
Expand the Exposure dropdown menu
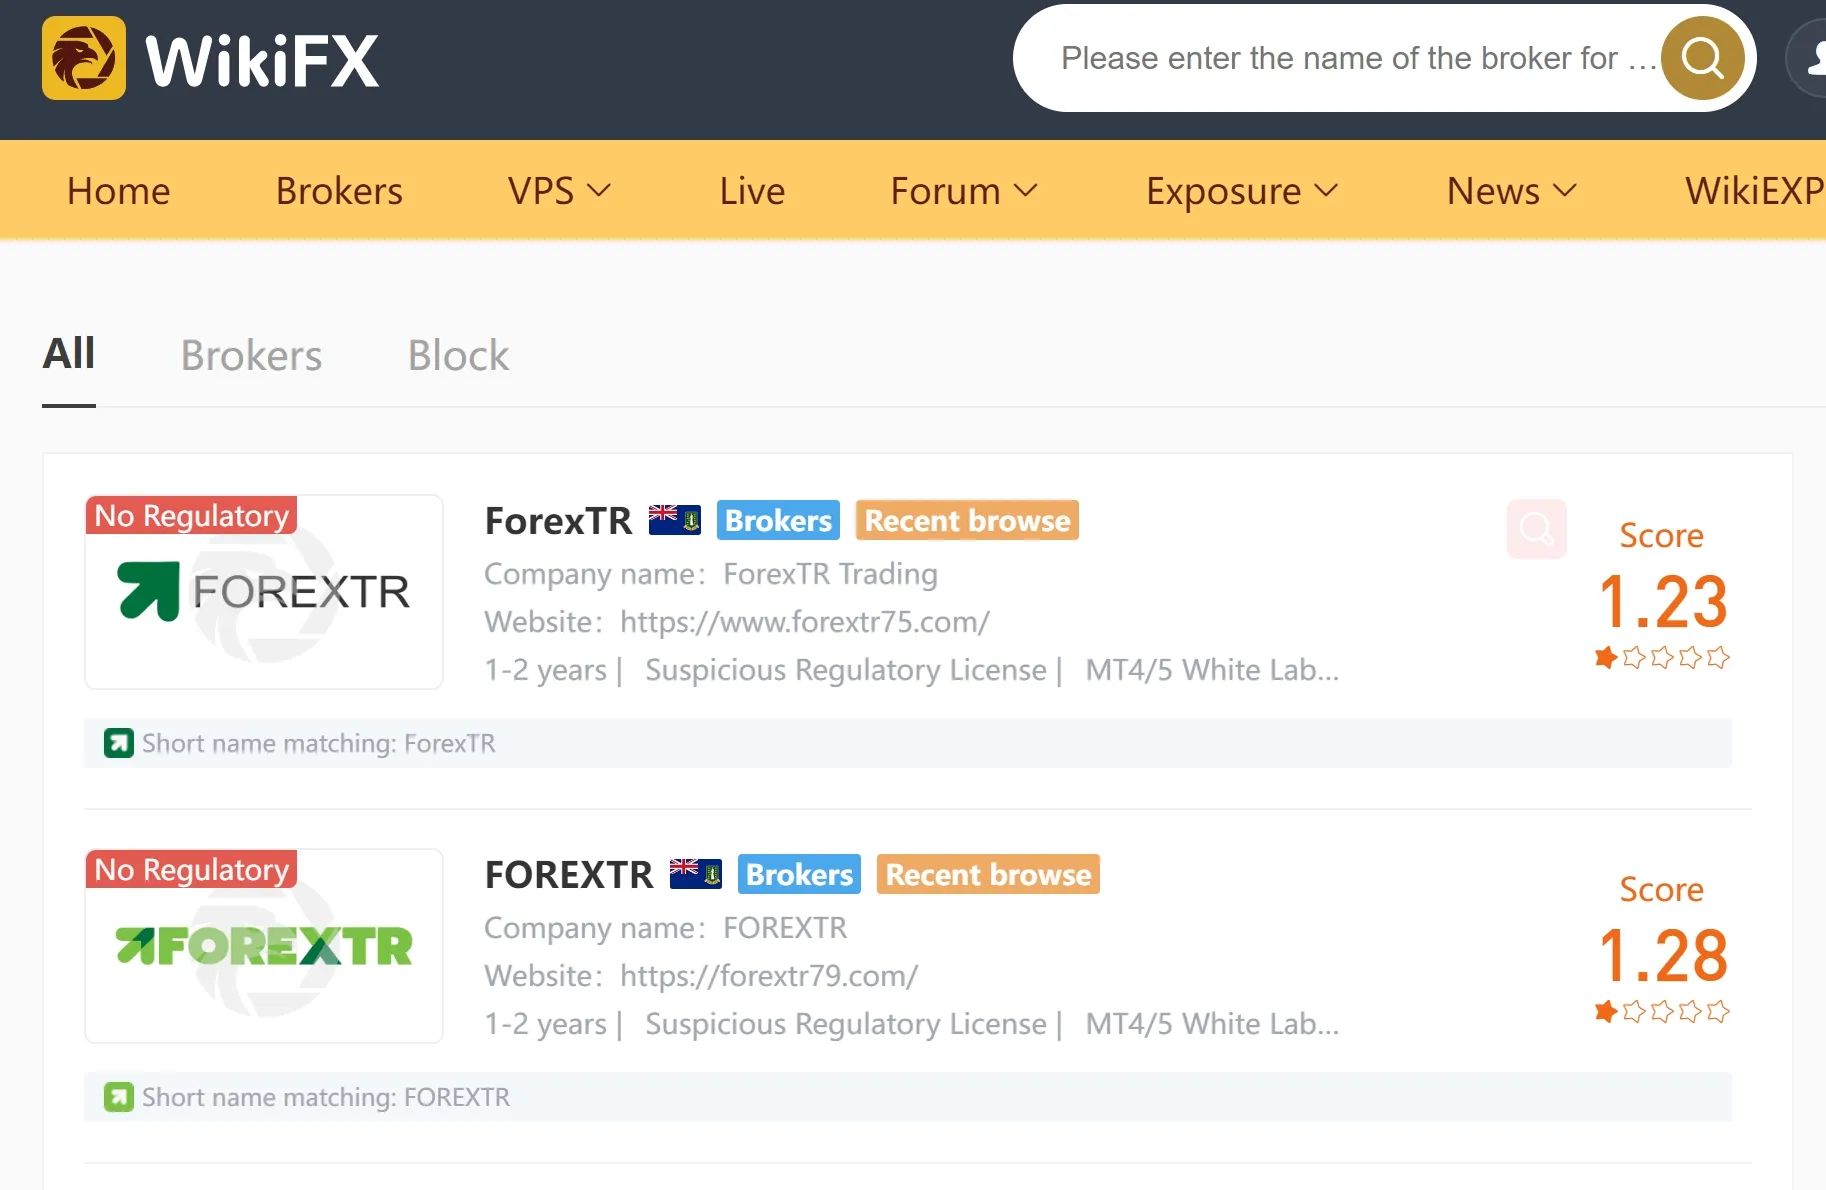point(1242,190)
